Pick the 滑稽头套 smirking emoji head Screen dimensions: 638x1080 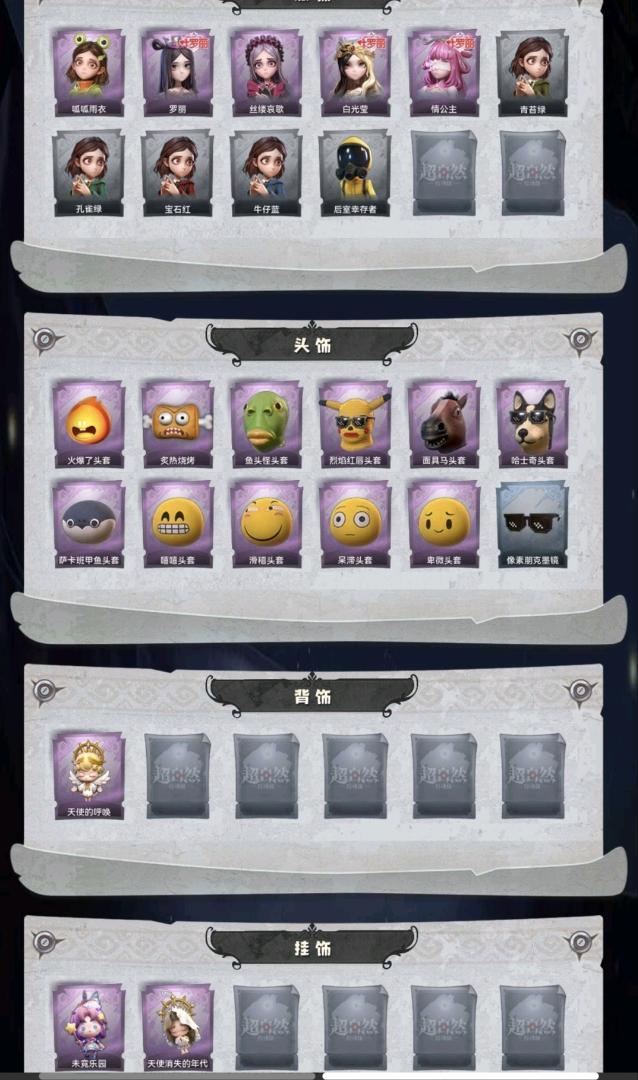pyautogui.click(x=267, y=524)
